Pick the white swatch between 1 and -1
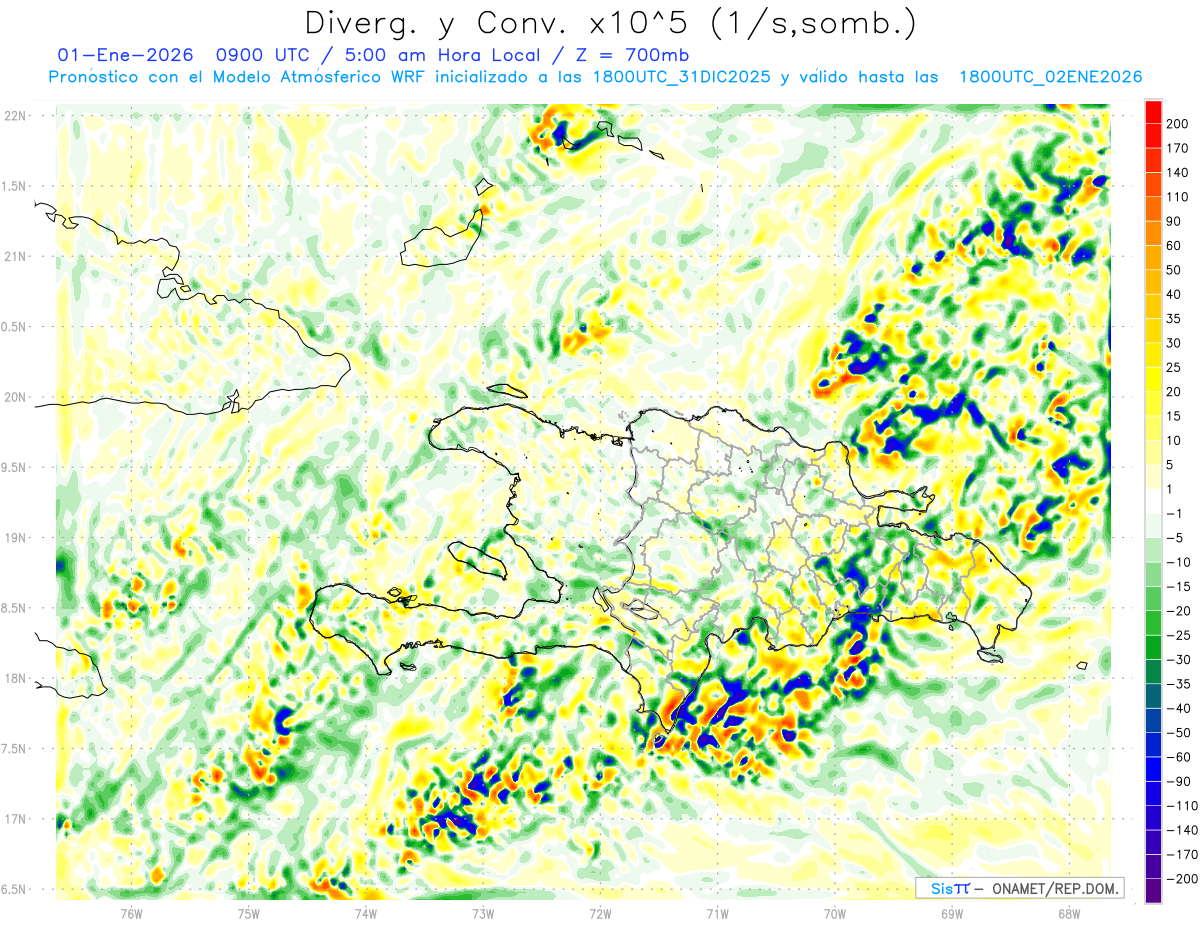The height and width of the screenshot is (927, 1200). point(1153,501)
